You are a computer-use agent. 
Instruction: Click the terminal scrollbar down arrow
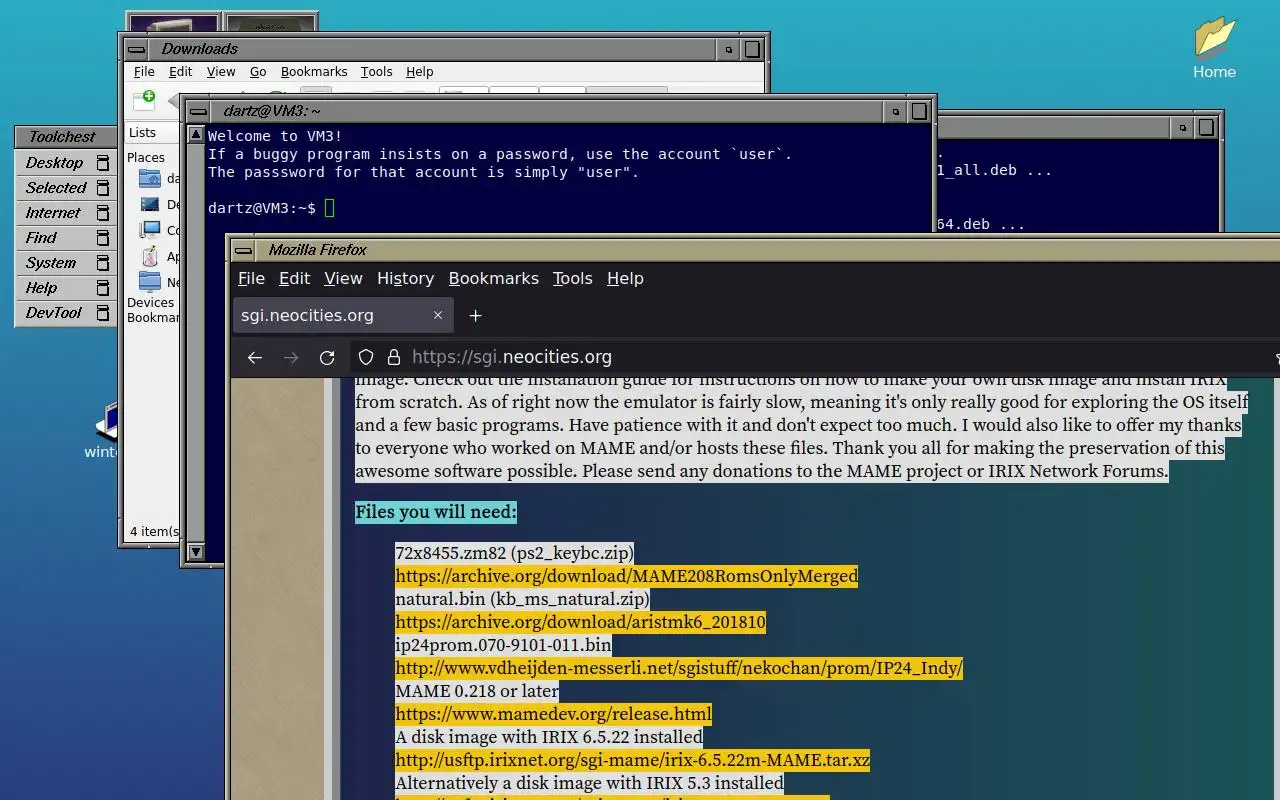click(x=196, y=551)
